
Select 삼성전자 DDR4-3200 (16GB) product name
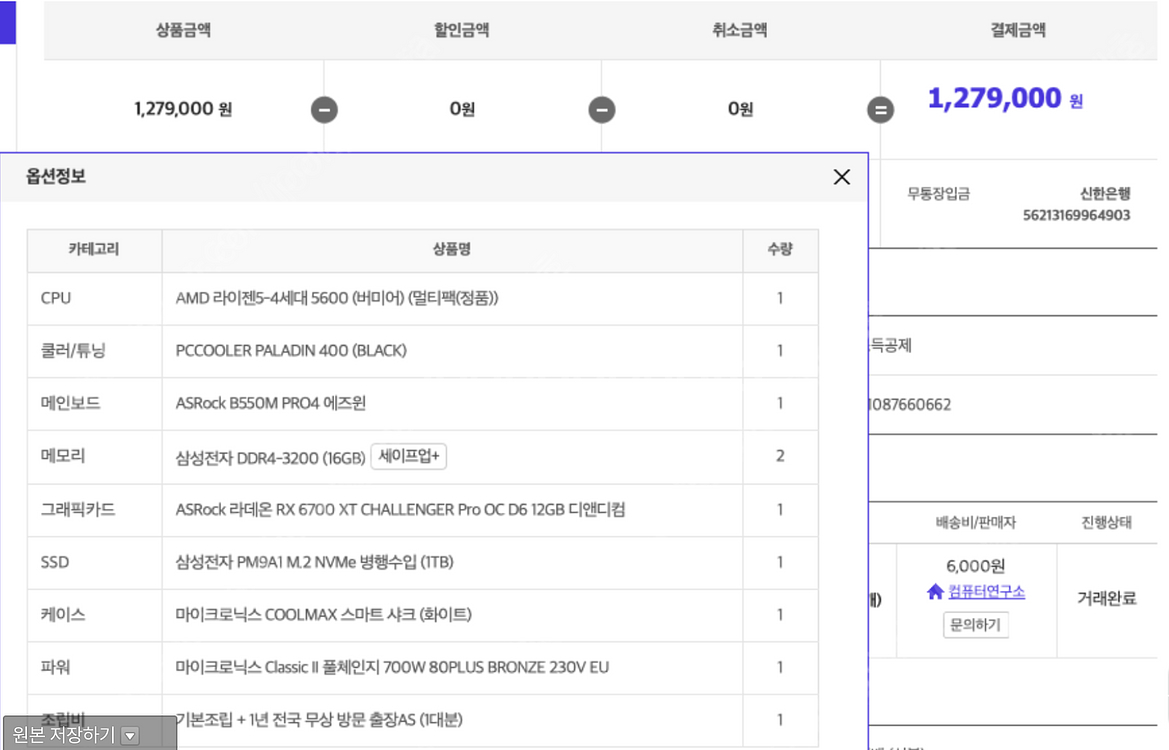click(x=271, y=458)
